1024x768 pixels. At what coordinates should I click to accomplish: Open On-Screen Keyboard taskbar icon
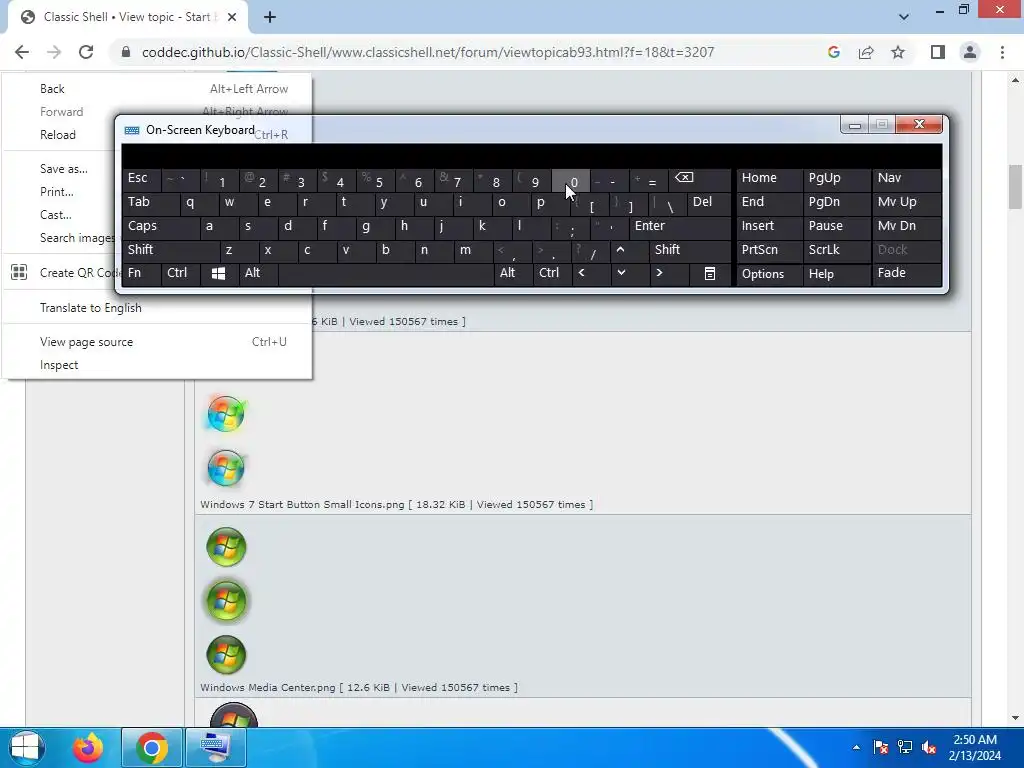point(216,748)
